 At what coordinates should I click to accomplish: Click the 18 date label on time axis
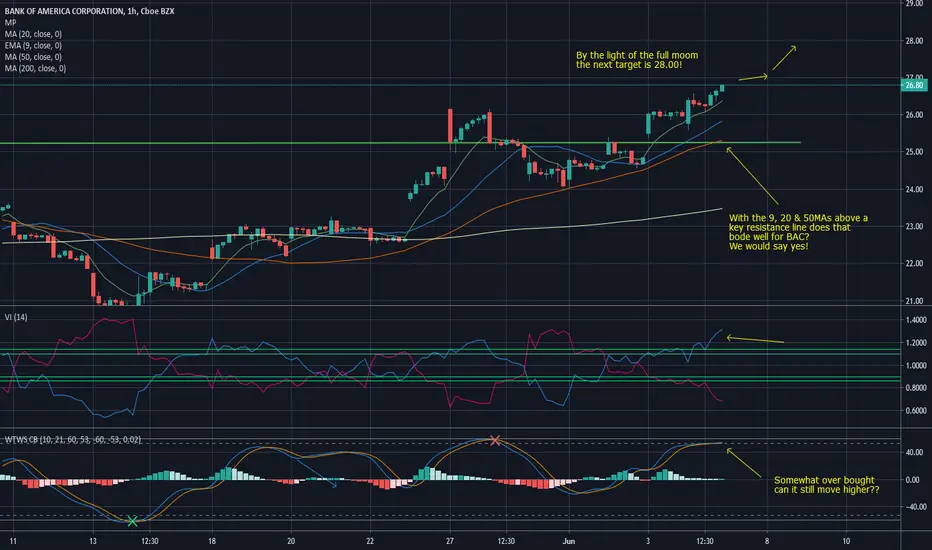[x=212, y=541]
